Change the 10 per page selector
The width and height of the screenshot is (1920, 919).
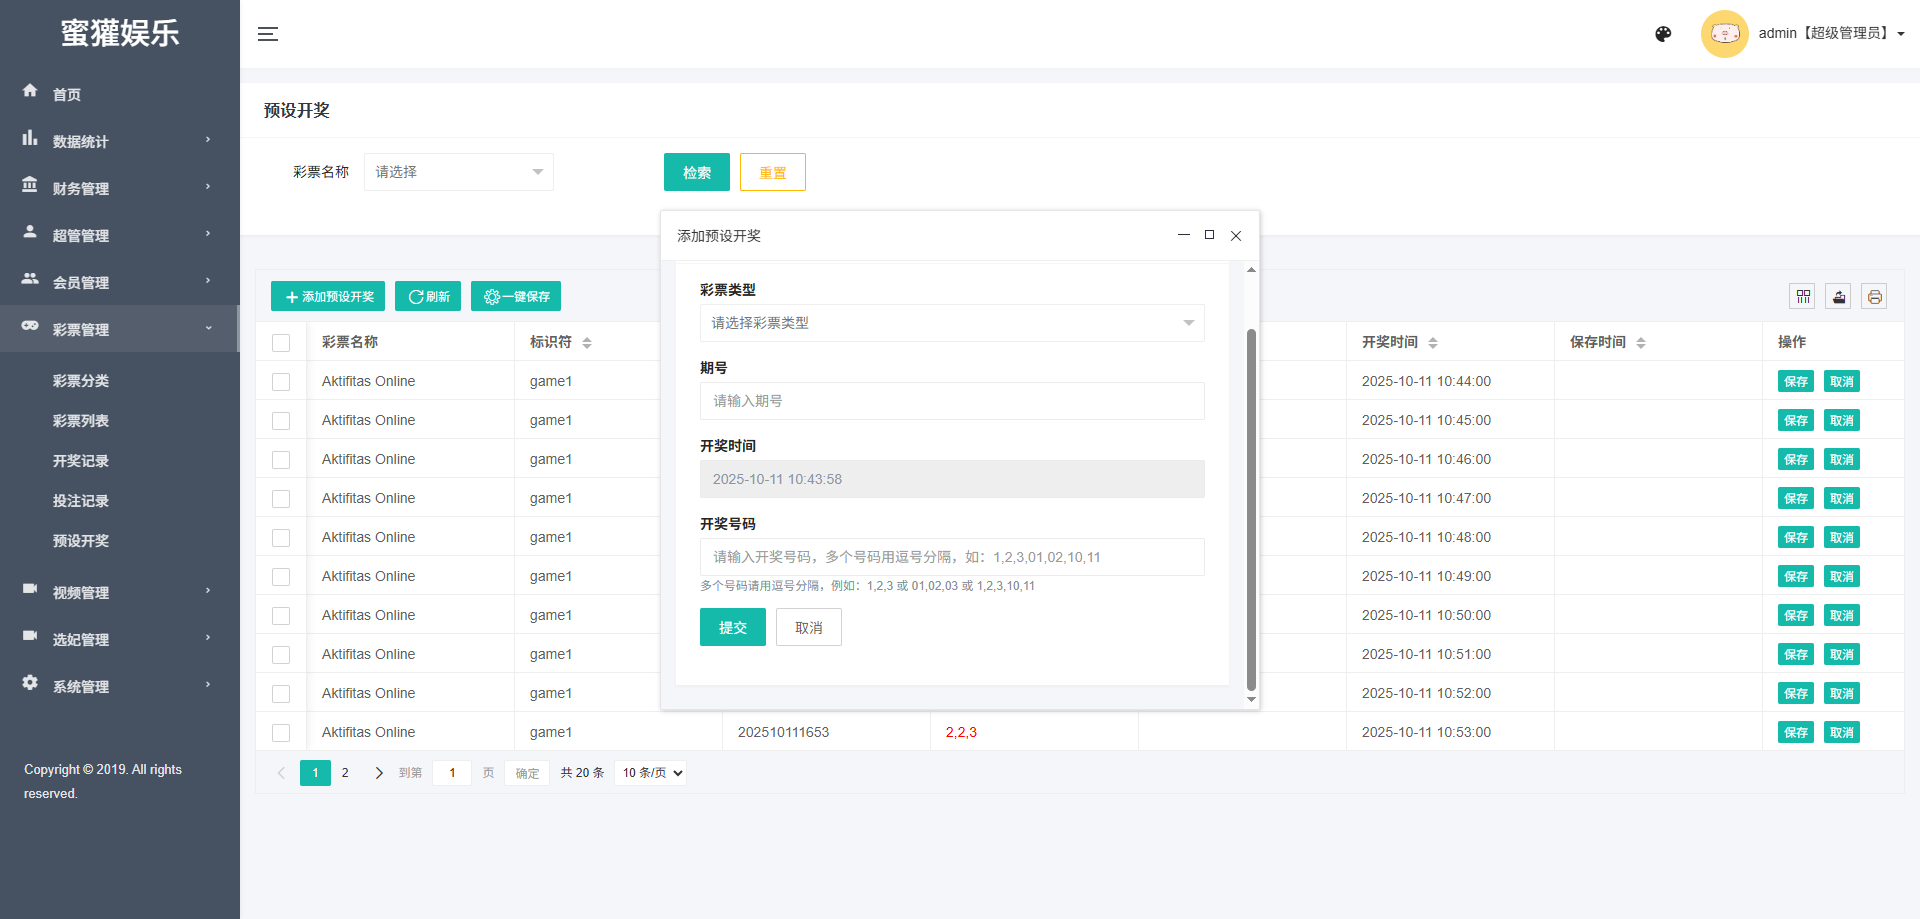tap(651, 773)
